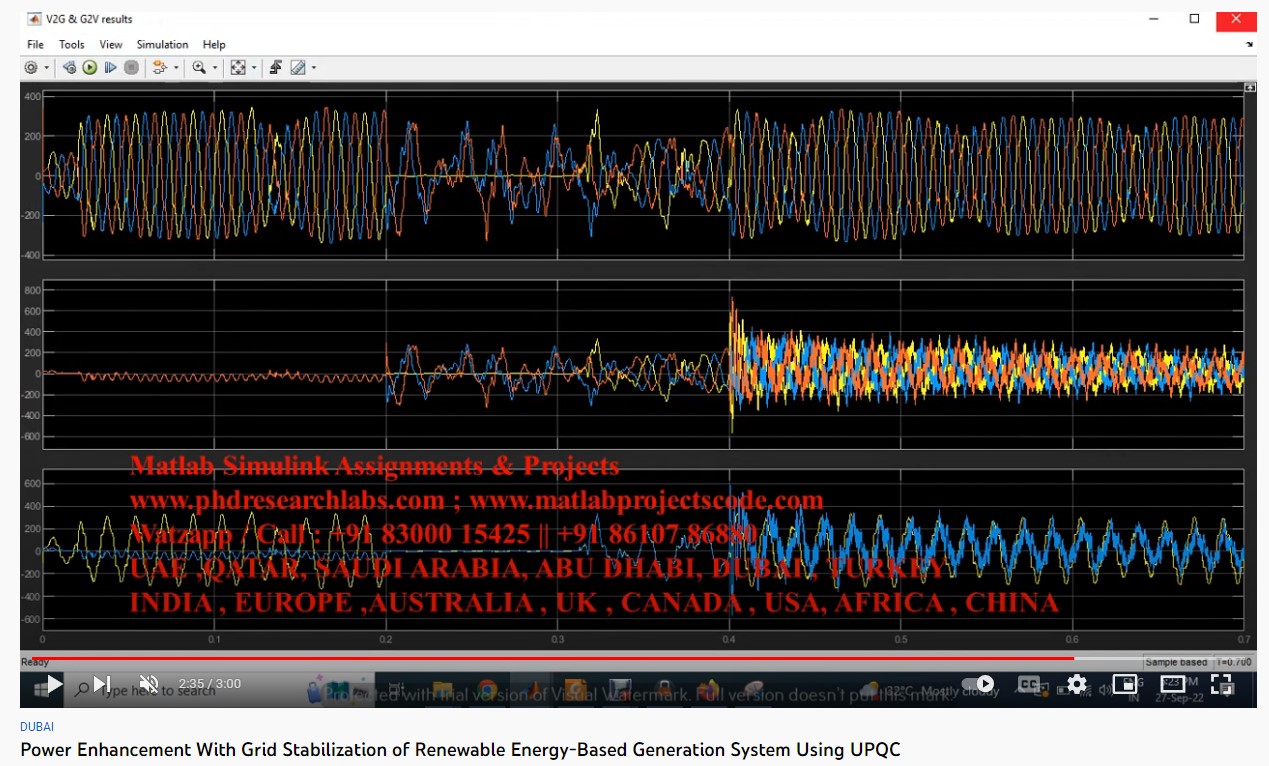Expand the Scale Axes dropdown arrow
The height and width of the screenshot is (766, 1269).
click(254, 68)
